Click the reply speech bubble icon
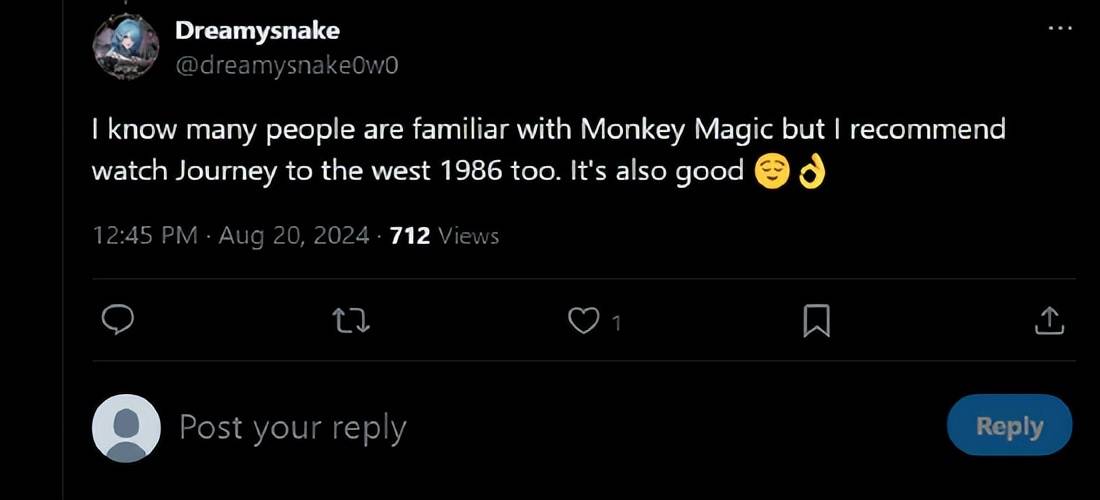The image size is (1100, 500). tap(119, 321)
